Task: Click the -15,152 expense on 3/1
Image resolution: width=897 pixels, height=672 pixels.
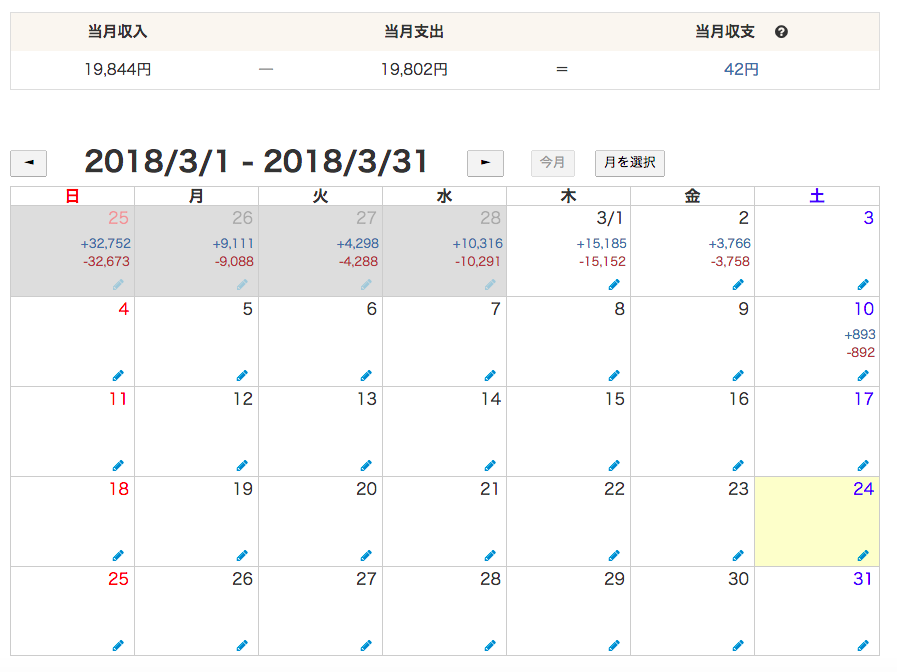Action: click(x=602, y=262)
